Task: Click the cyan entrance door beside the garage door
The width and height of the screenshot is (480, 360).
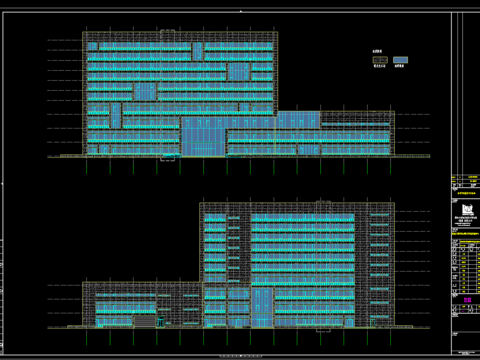Action: tap(161, 322)
